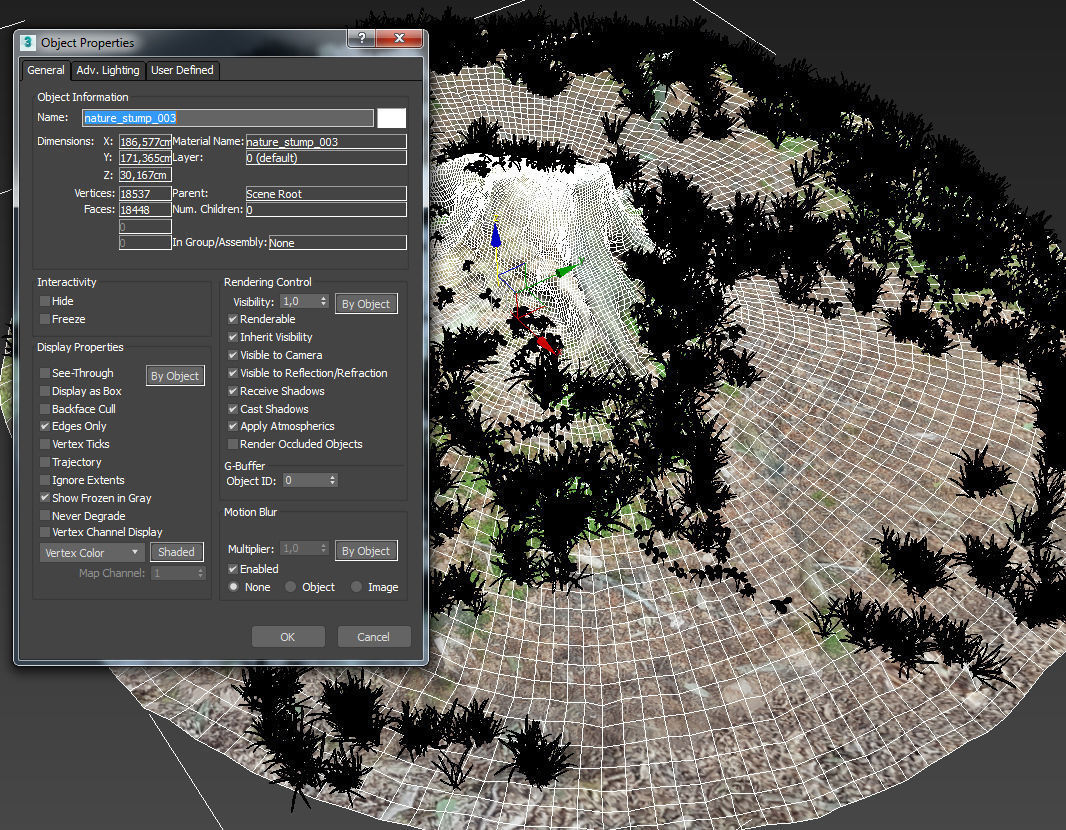Screen dimensions: 1066x830
Task: Toggle Display as Box checkbox
Action: pyautogui.click(x=45, y=391)
